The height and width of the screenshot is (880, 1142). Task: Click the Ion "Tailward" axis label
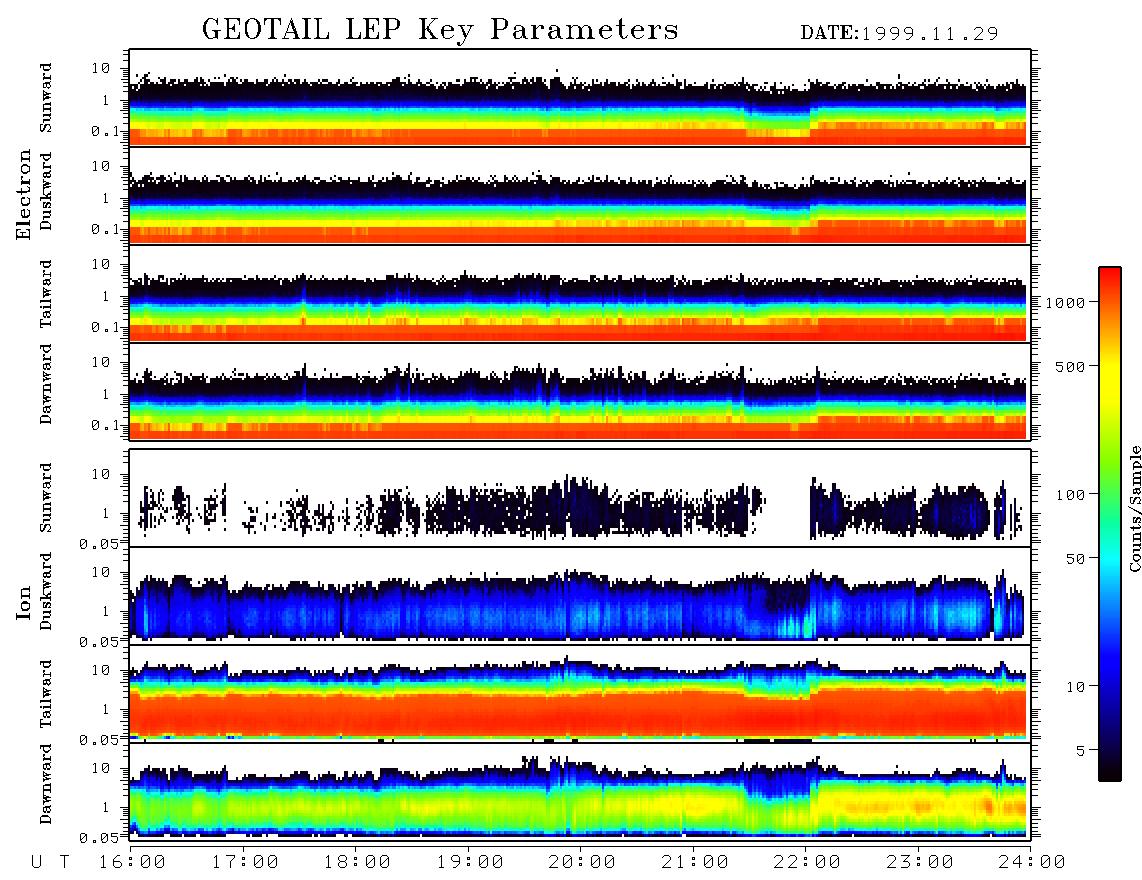(46, 693)
